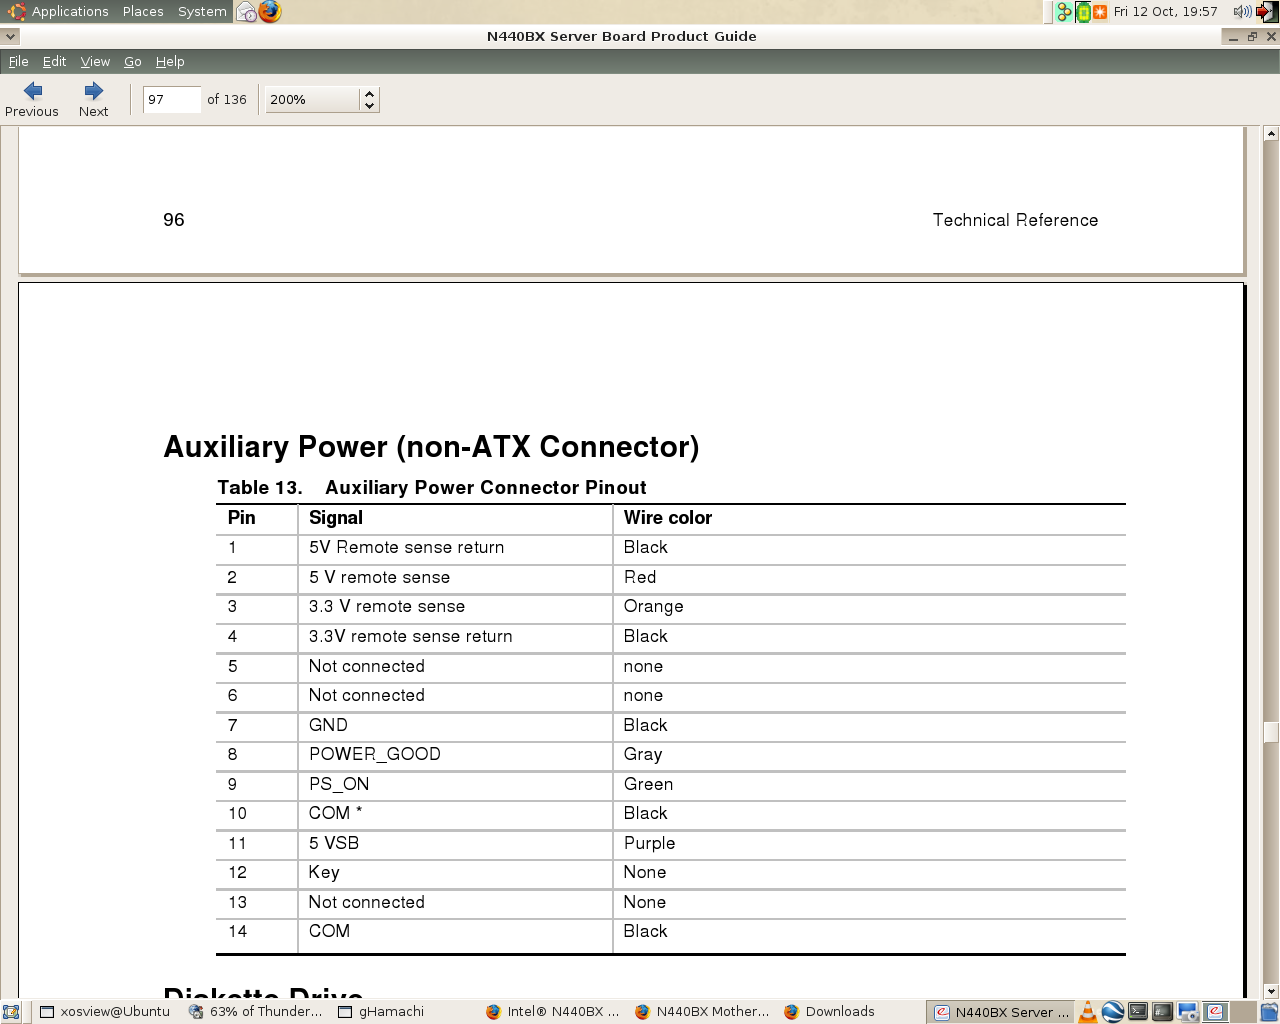Click the 'Signal' column header

pos(336,518)
